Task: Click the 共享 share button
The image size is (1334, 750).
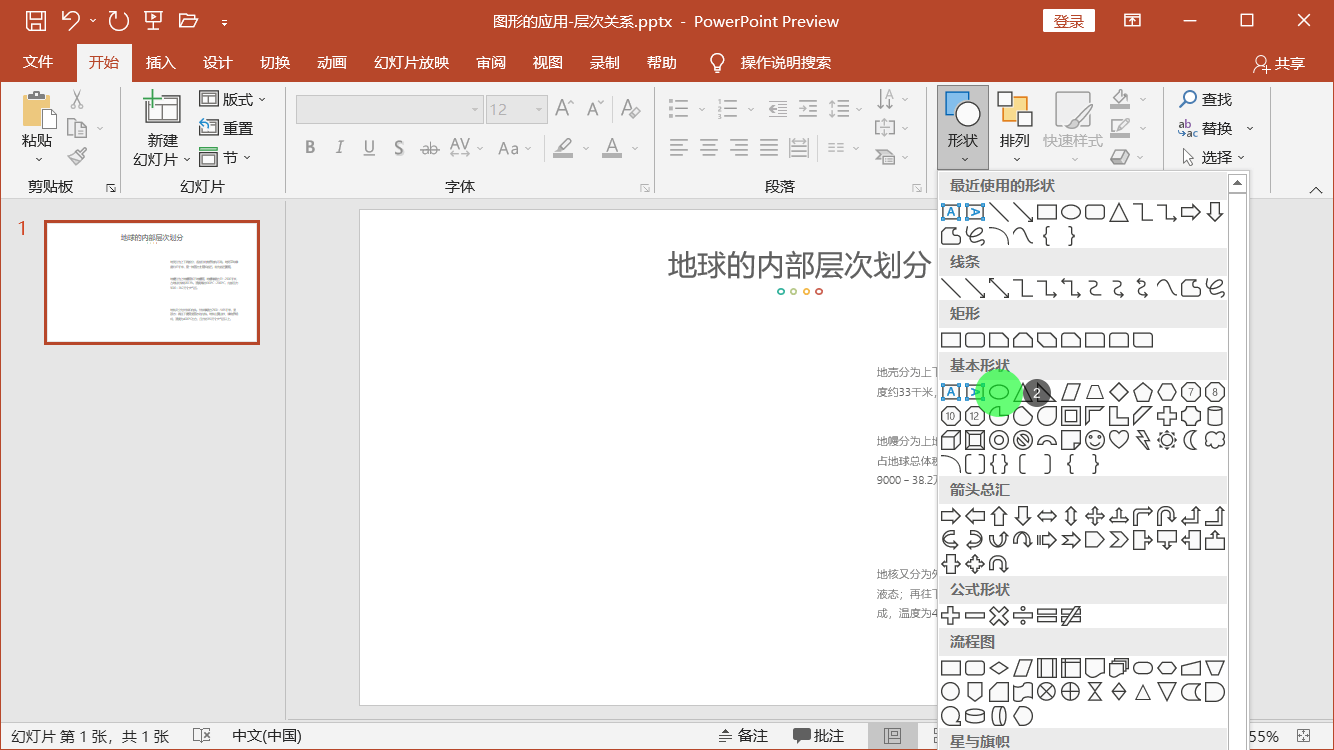Action: pyautogui.click(x=1279, y=63)
